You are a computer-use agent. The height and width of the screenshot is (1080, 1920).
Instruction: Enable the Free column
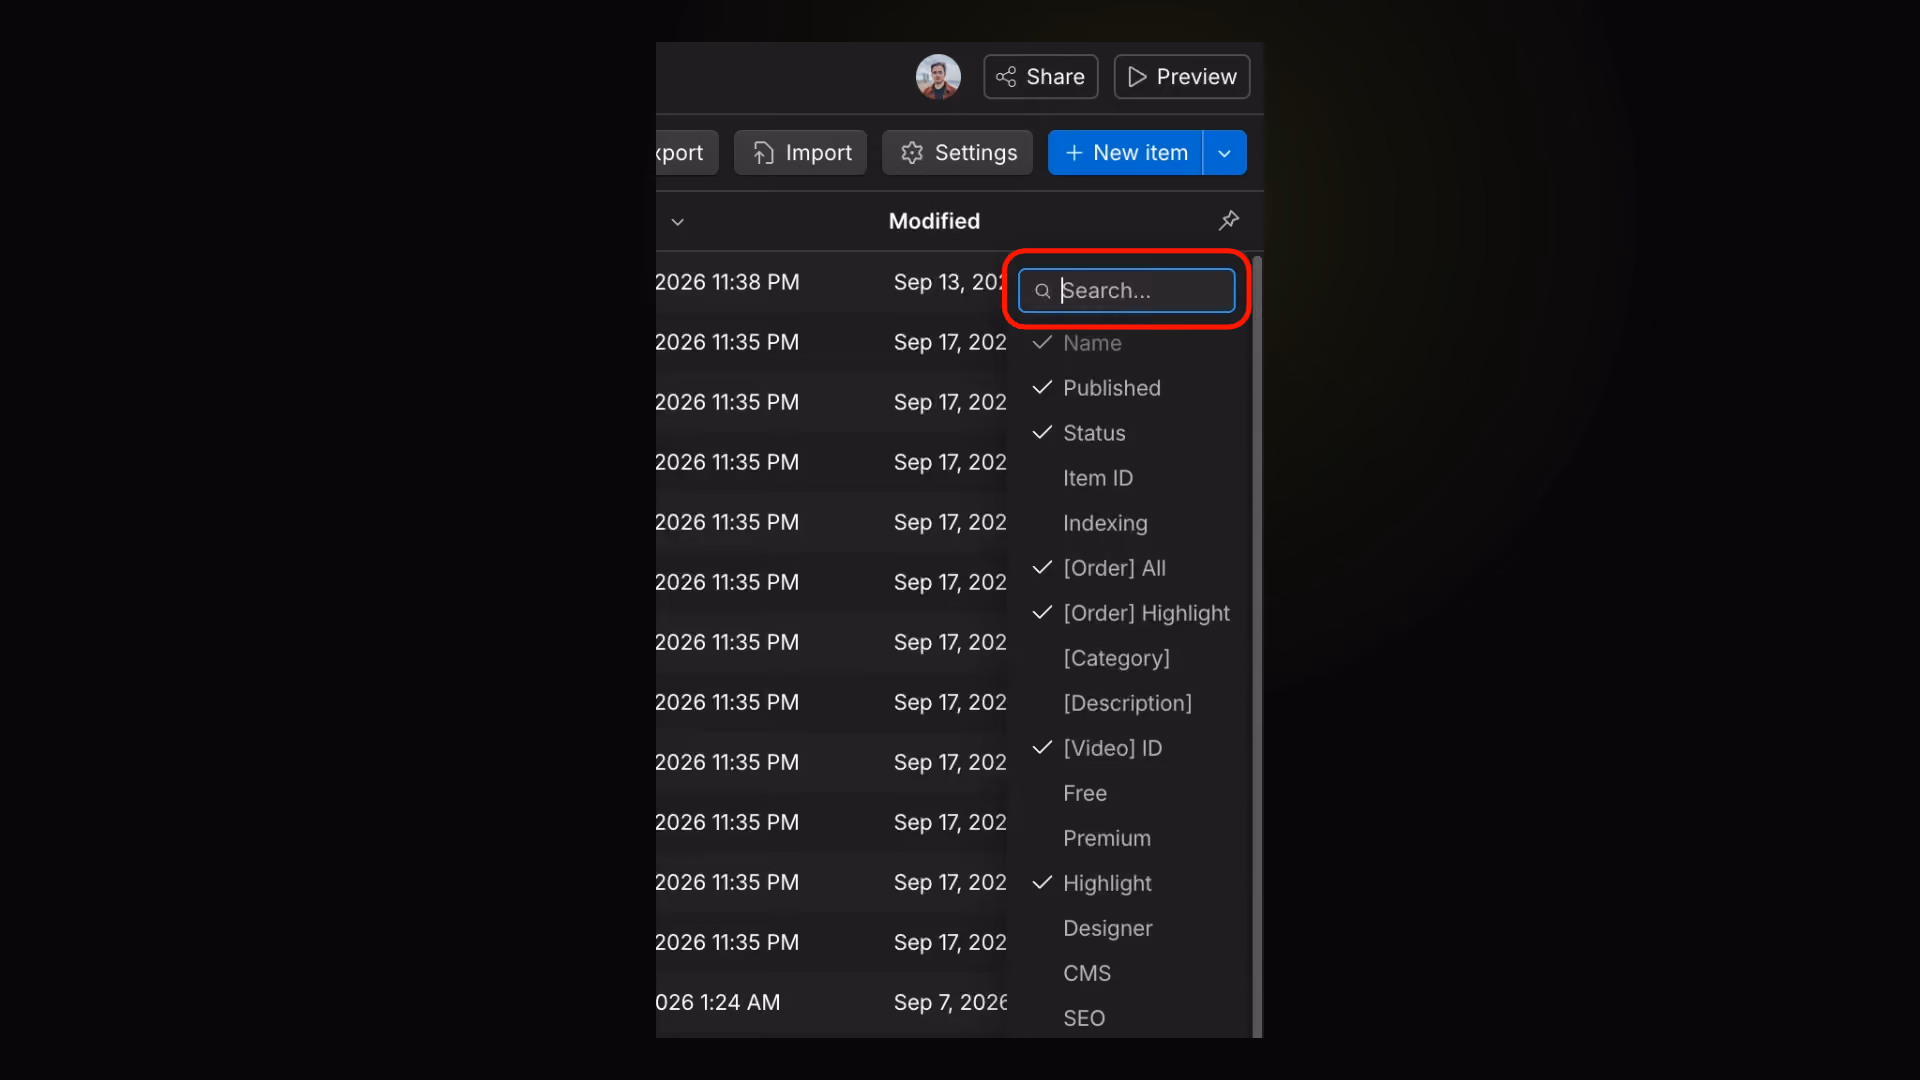tap(1128, 793)
